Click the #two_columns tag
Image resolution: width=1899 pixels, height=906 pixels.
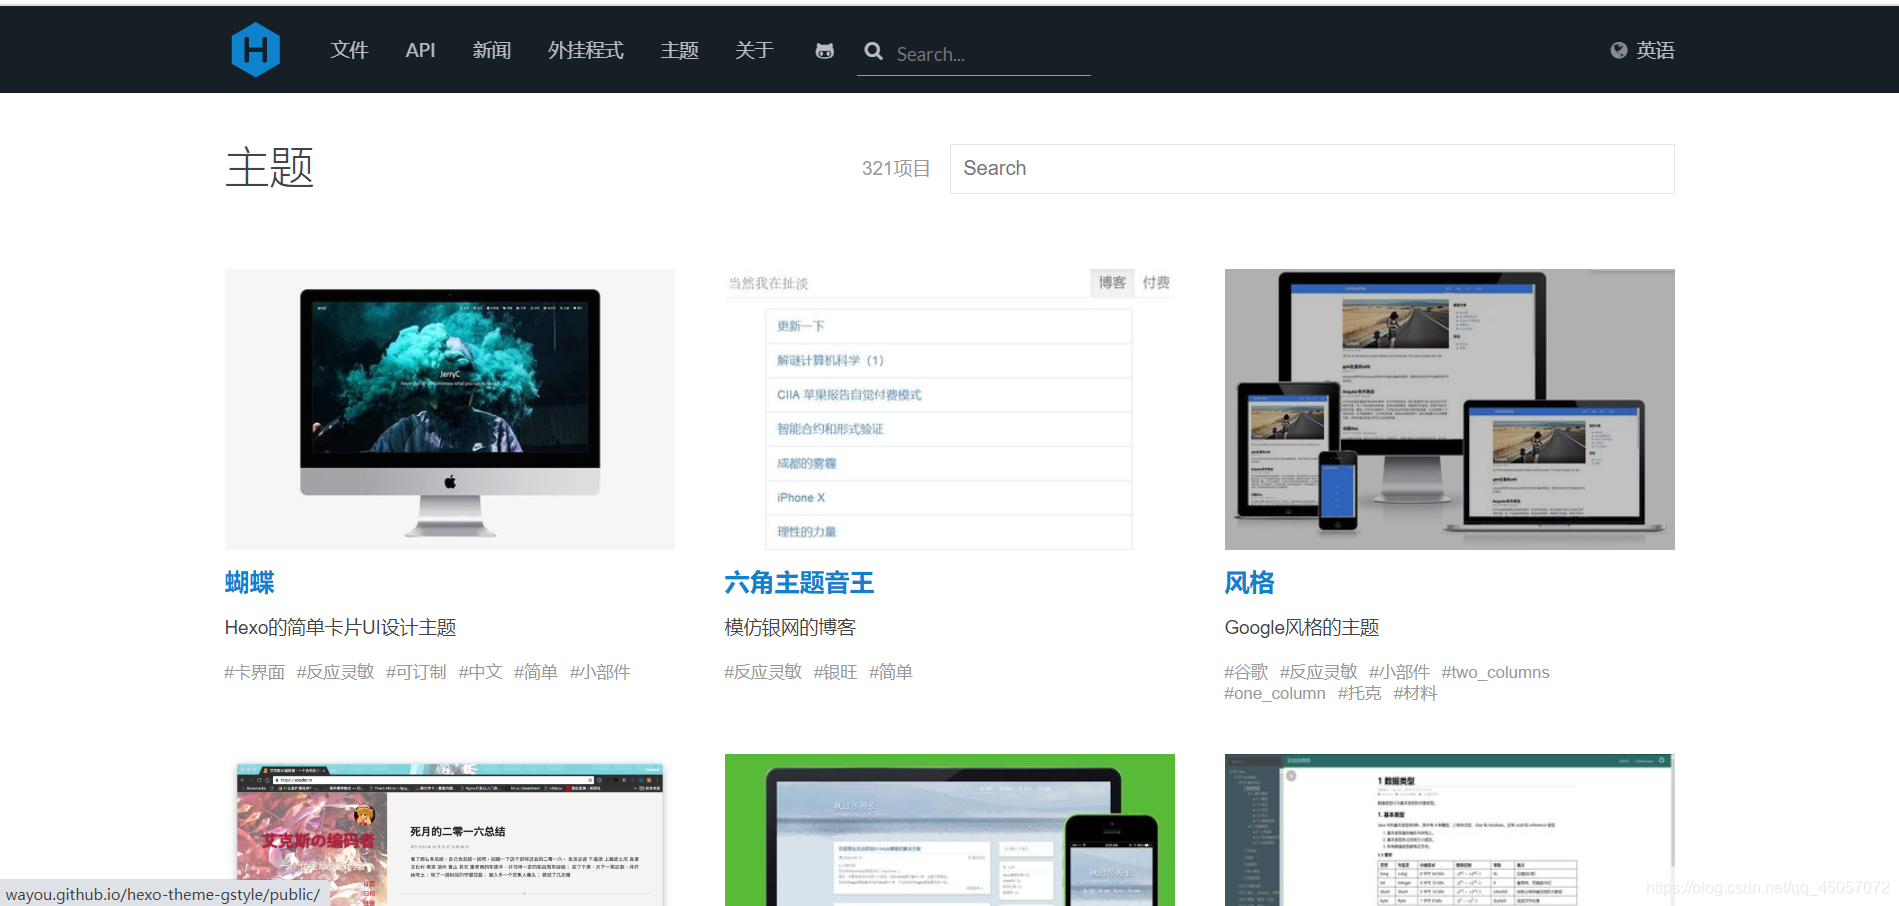1495,671
